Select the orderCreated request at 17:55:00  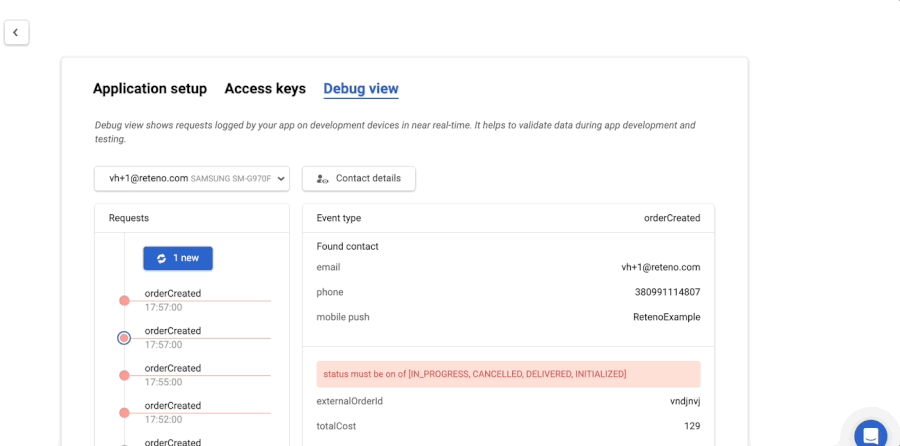click(x=173, y=369)
